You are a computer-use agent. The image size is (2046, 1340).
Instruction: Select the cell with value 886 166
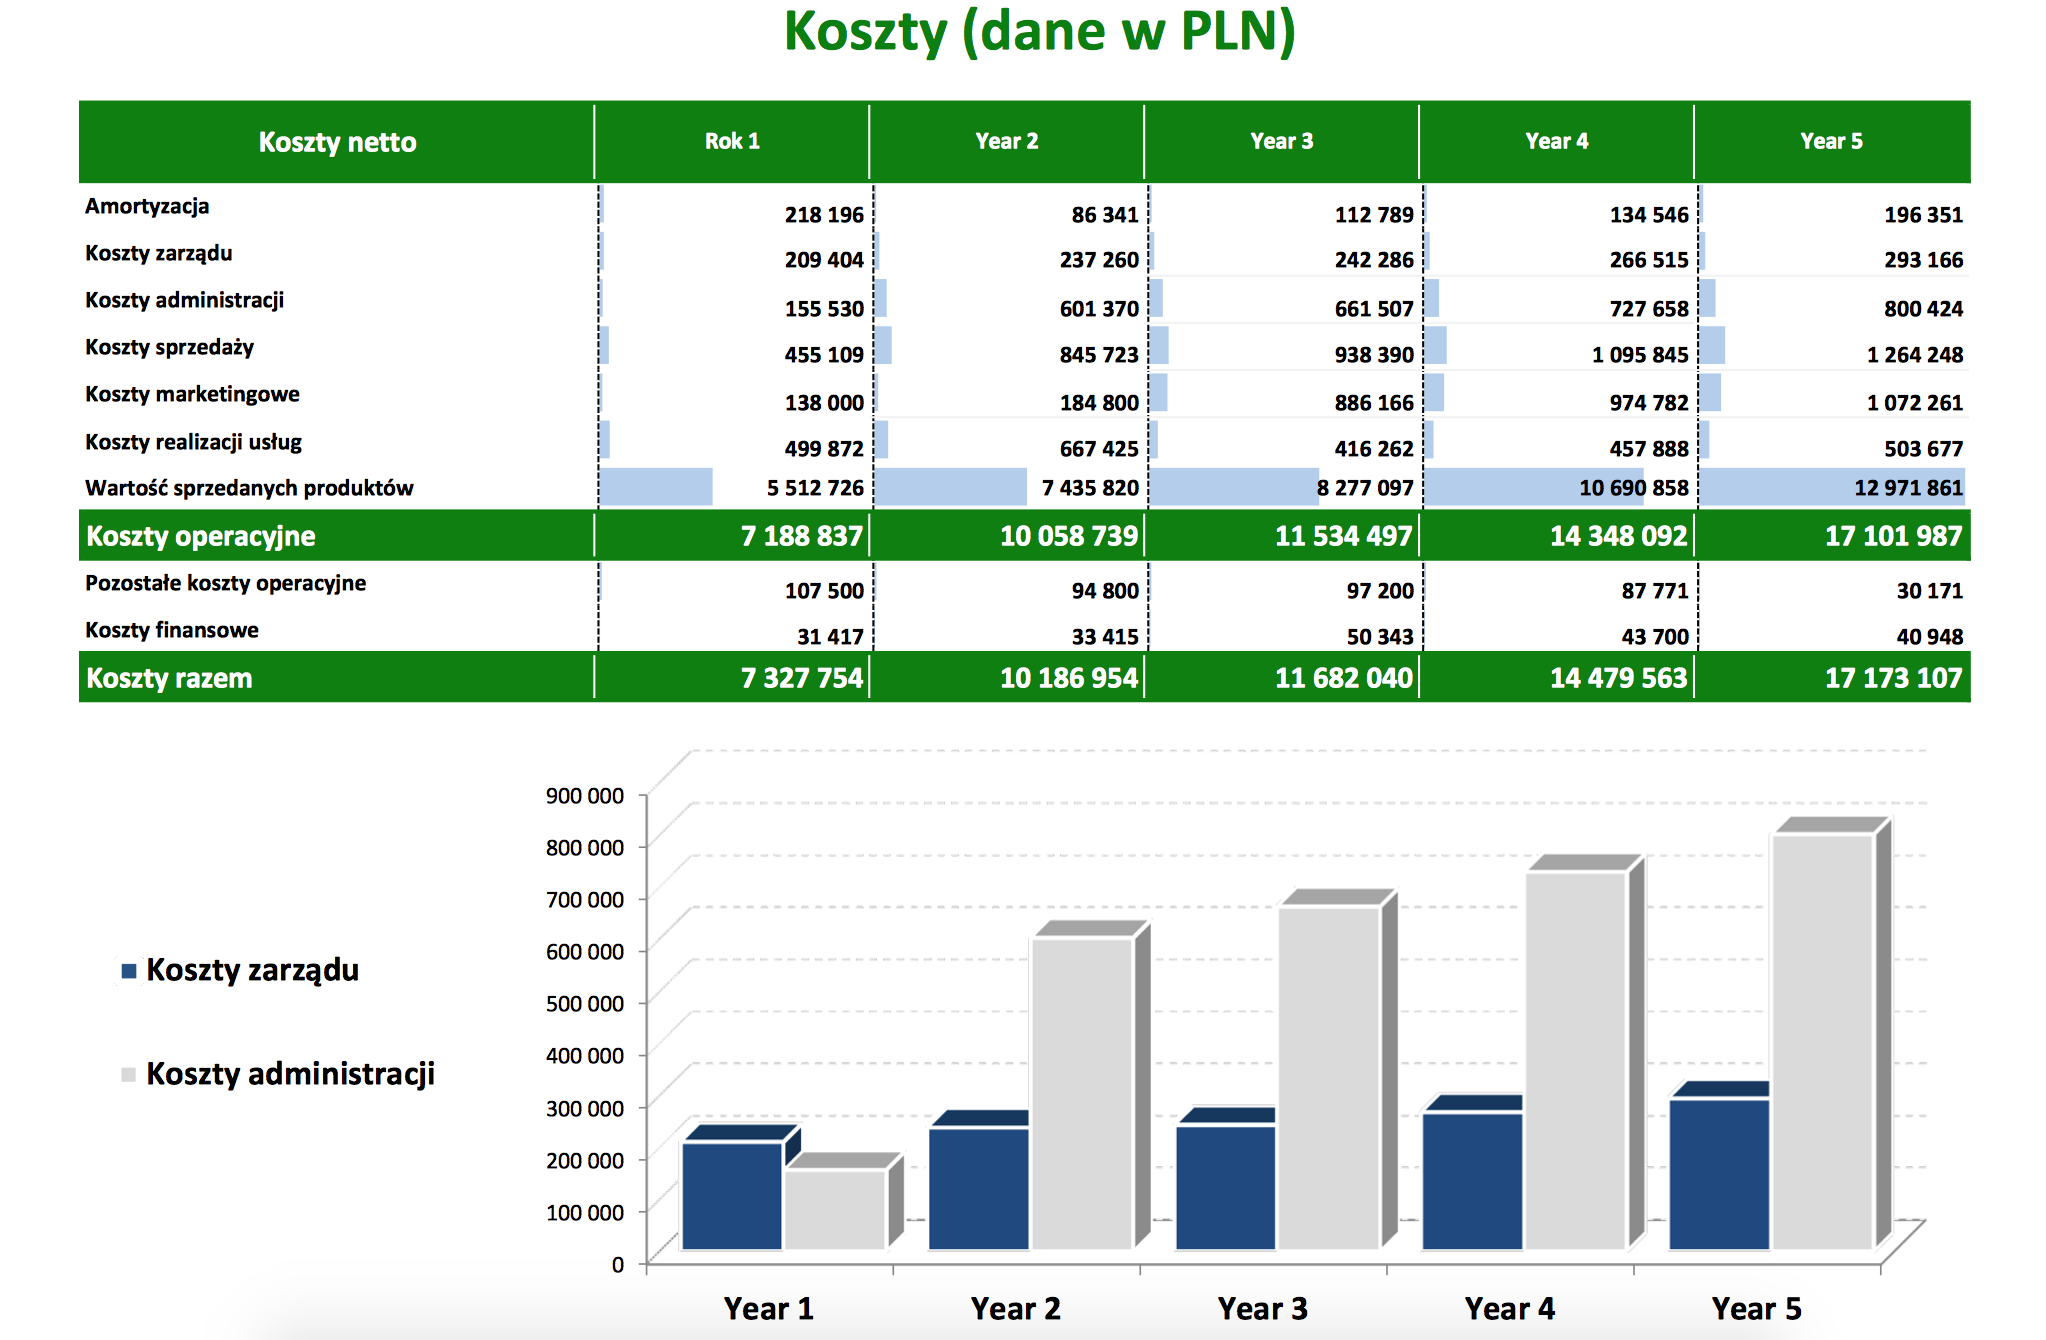click(x=1374, y=403)
